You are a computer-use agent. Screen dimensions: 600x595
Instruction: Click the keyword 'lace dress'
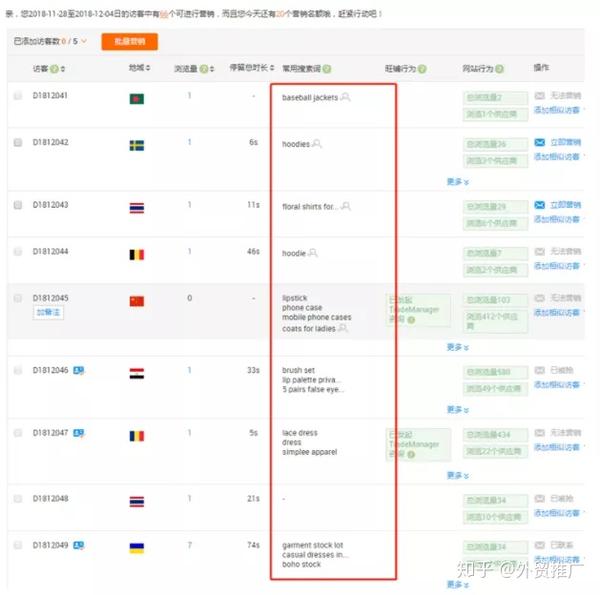(x=300, y=433)
